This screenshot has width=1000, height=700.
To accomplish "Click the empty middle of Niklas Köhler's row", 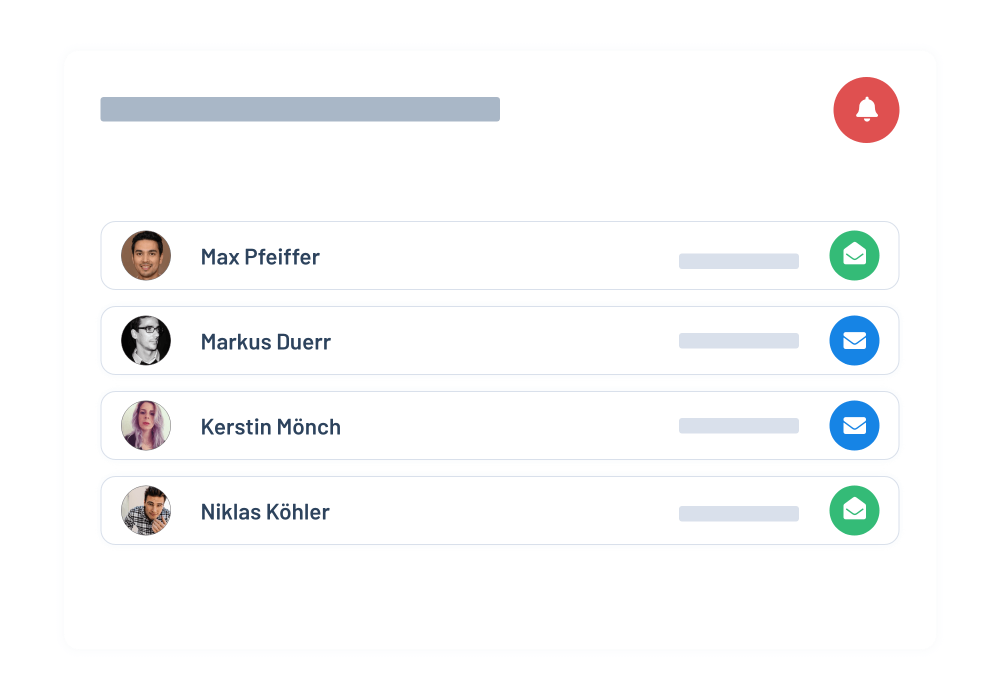I will [500, 511].
